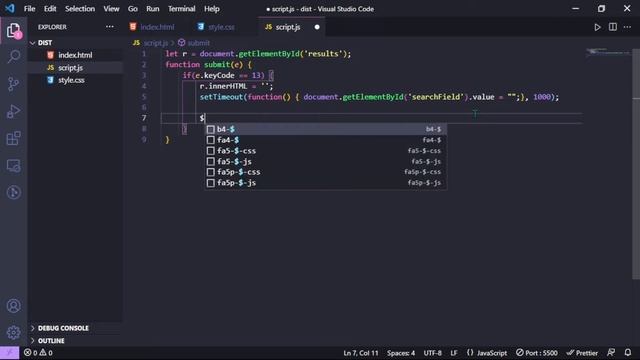Open the View menu
Screen dimensions: 640x360
click(x=111, y=9)
